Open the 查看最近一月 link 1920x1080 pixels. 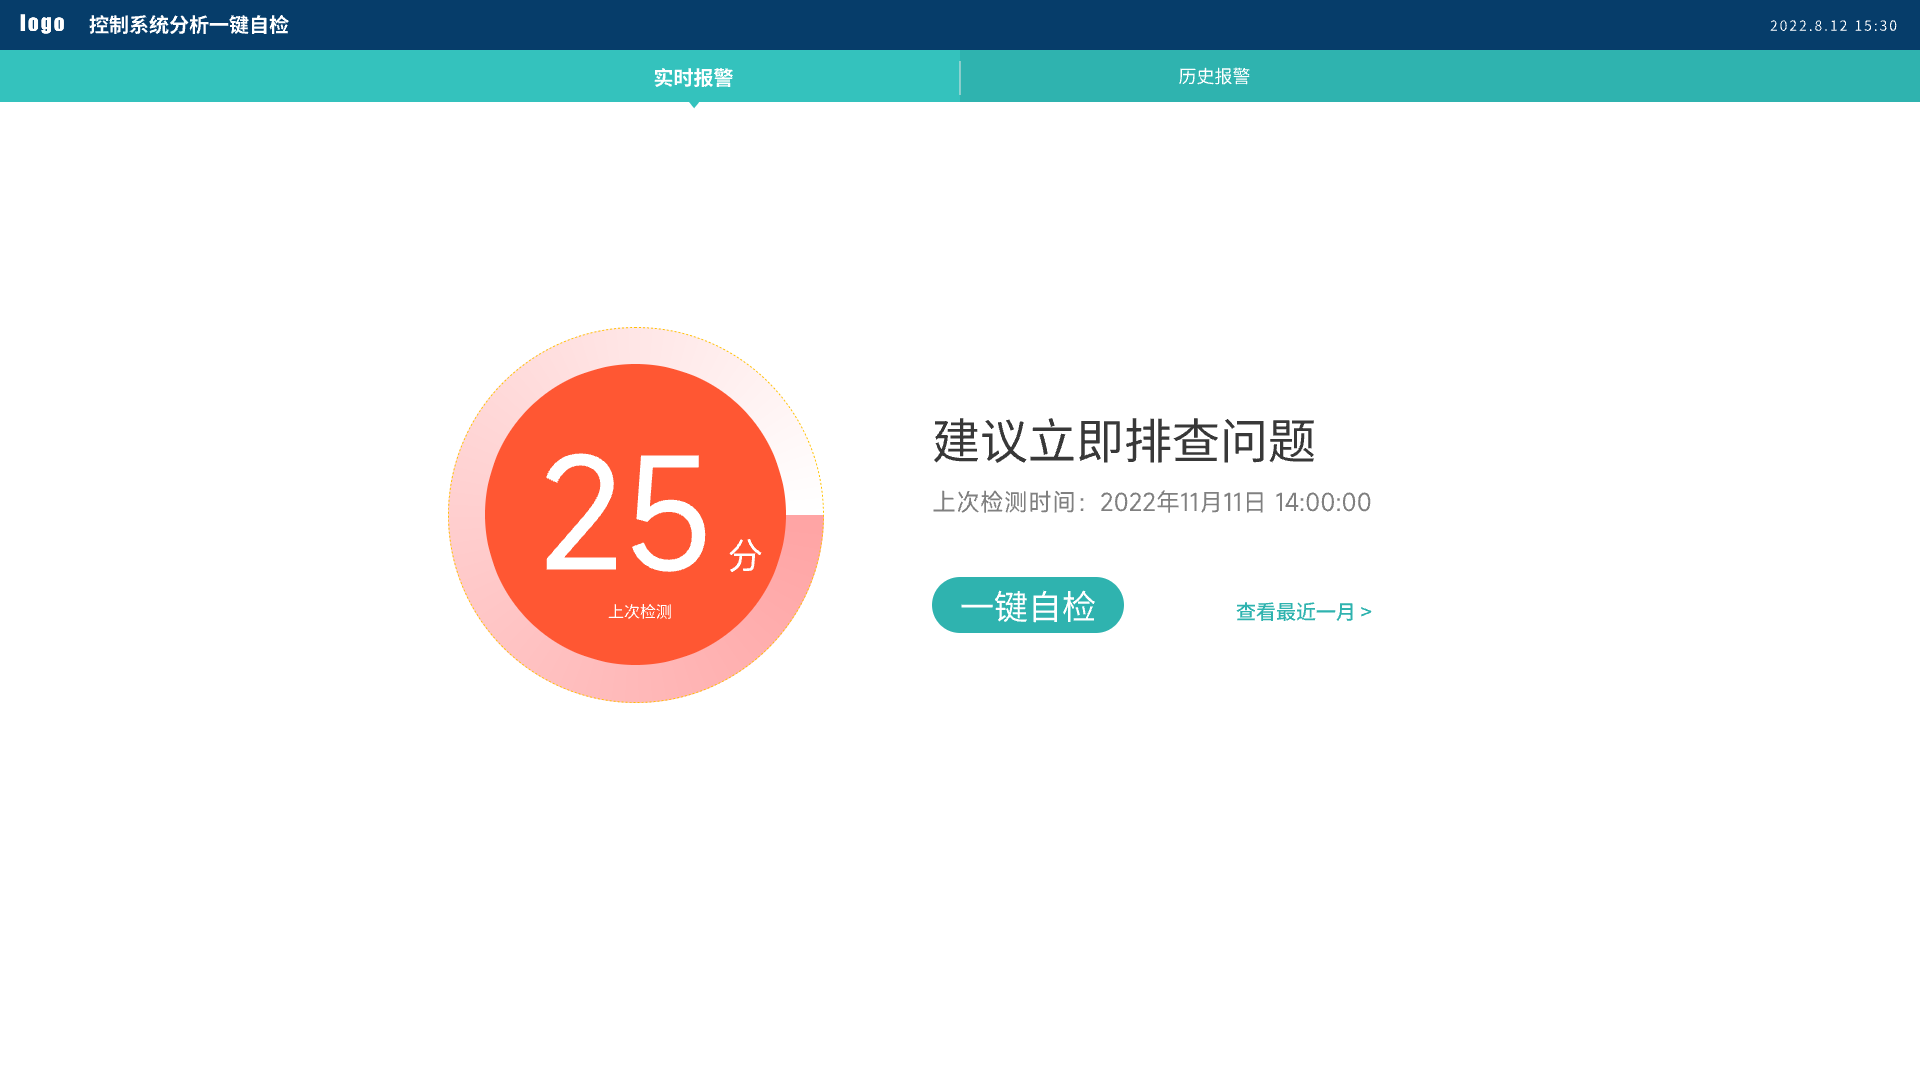tap(1304, 612)
